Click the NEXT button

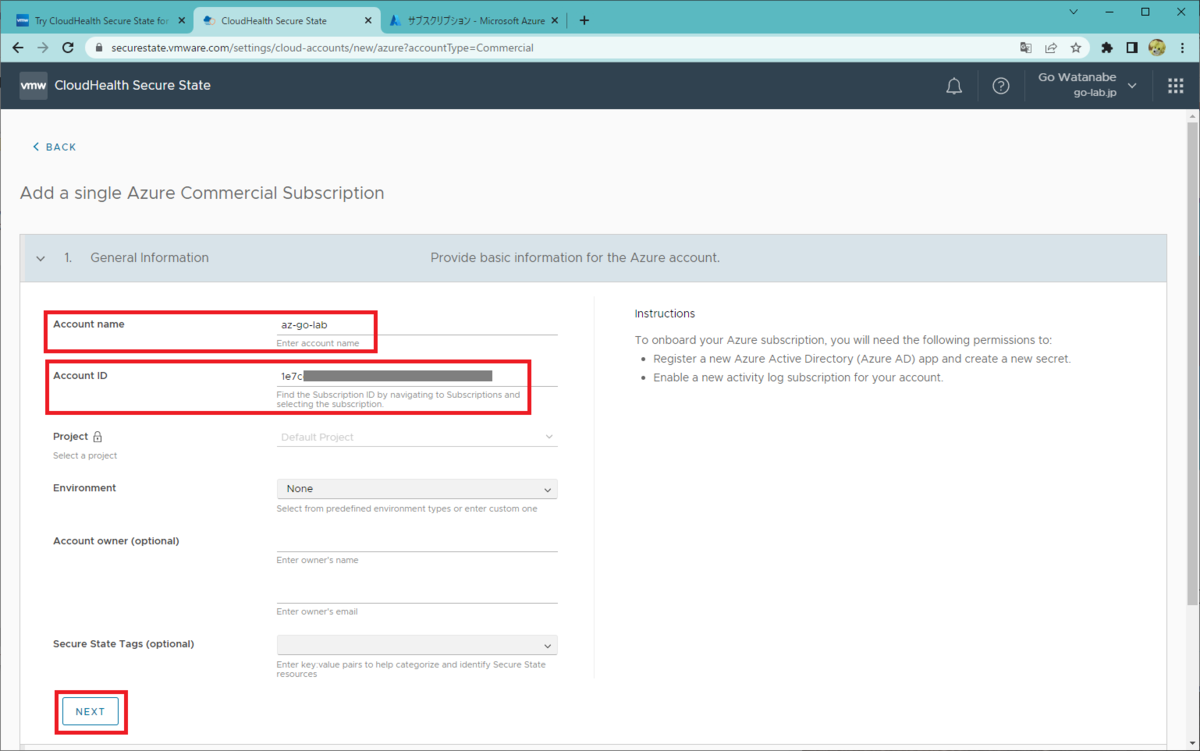[x=90, y=712]
